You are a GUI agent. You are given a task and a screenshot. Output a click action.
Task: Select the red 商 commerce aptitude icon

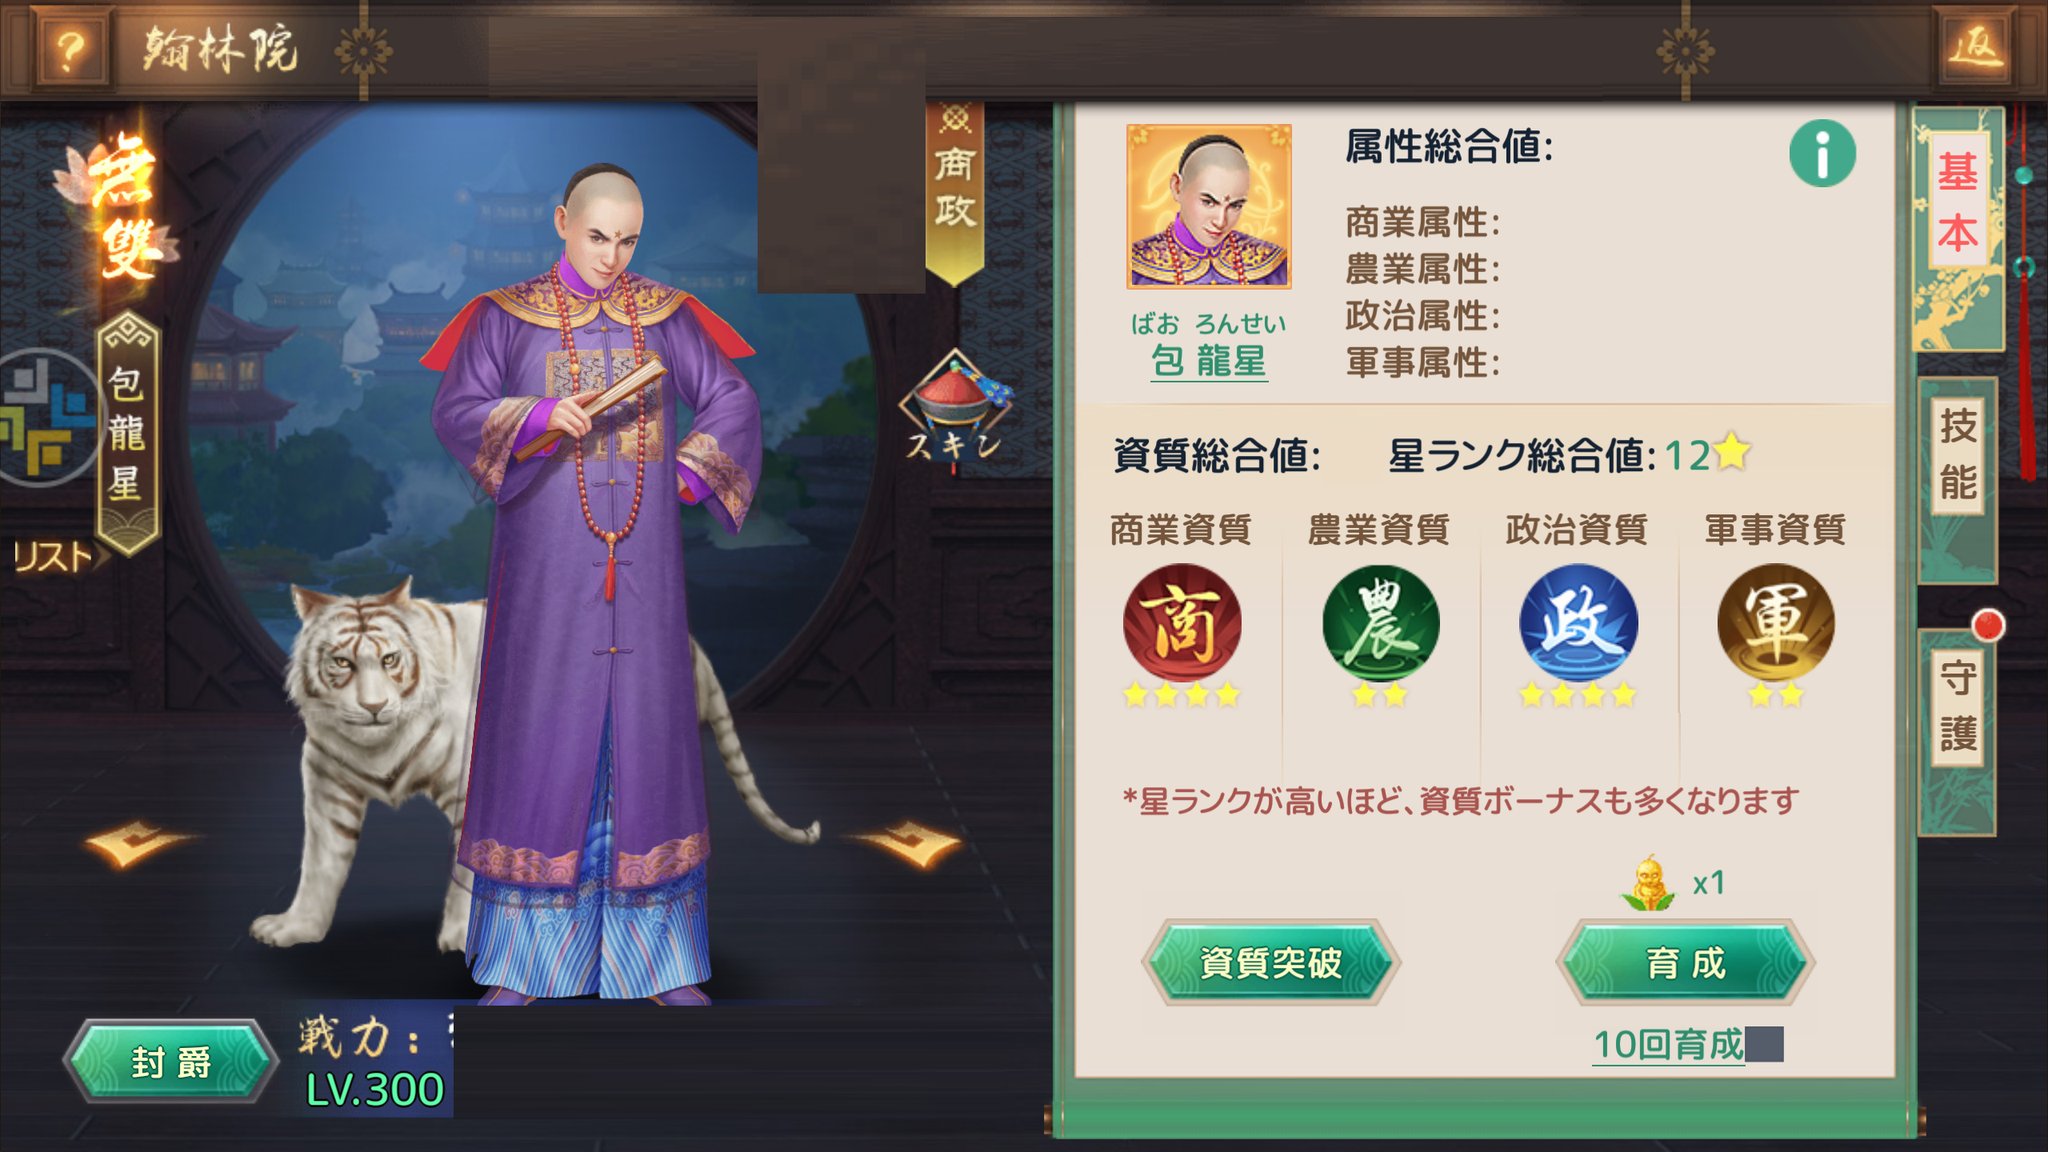point(1181,623)
